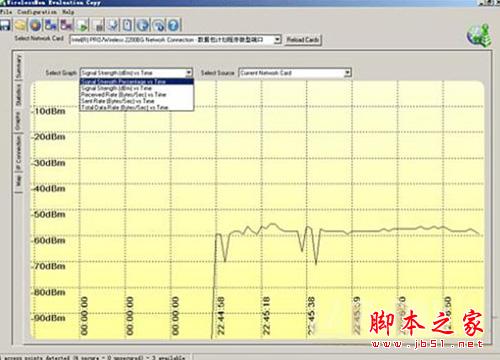Click the -80dBm axis label
This screenshot has height=360, width=500.
tap(49, 292)
